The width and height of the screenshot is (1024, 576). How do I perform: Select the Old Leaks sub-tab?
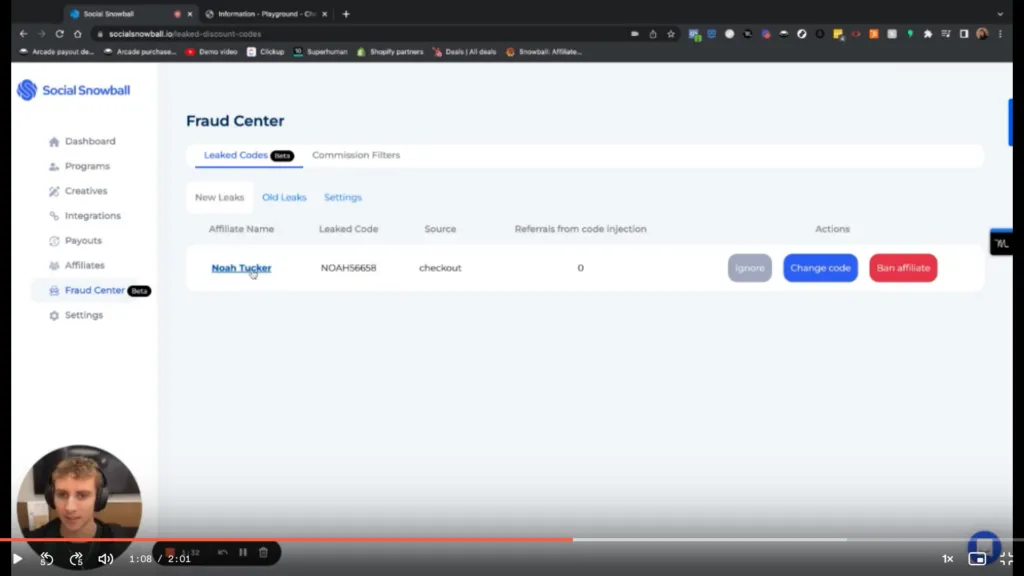284,197
